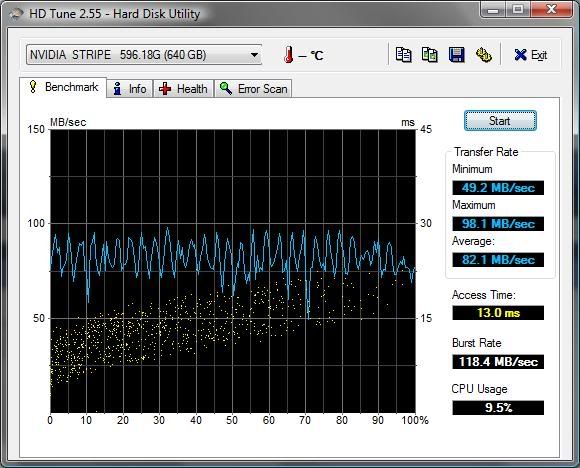Click the Burst Rate 118.4 MB/sec readout
This screenshot has height=468, width=580.
tap(498, 361)
